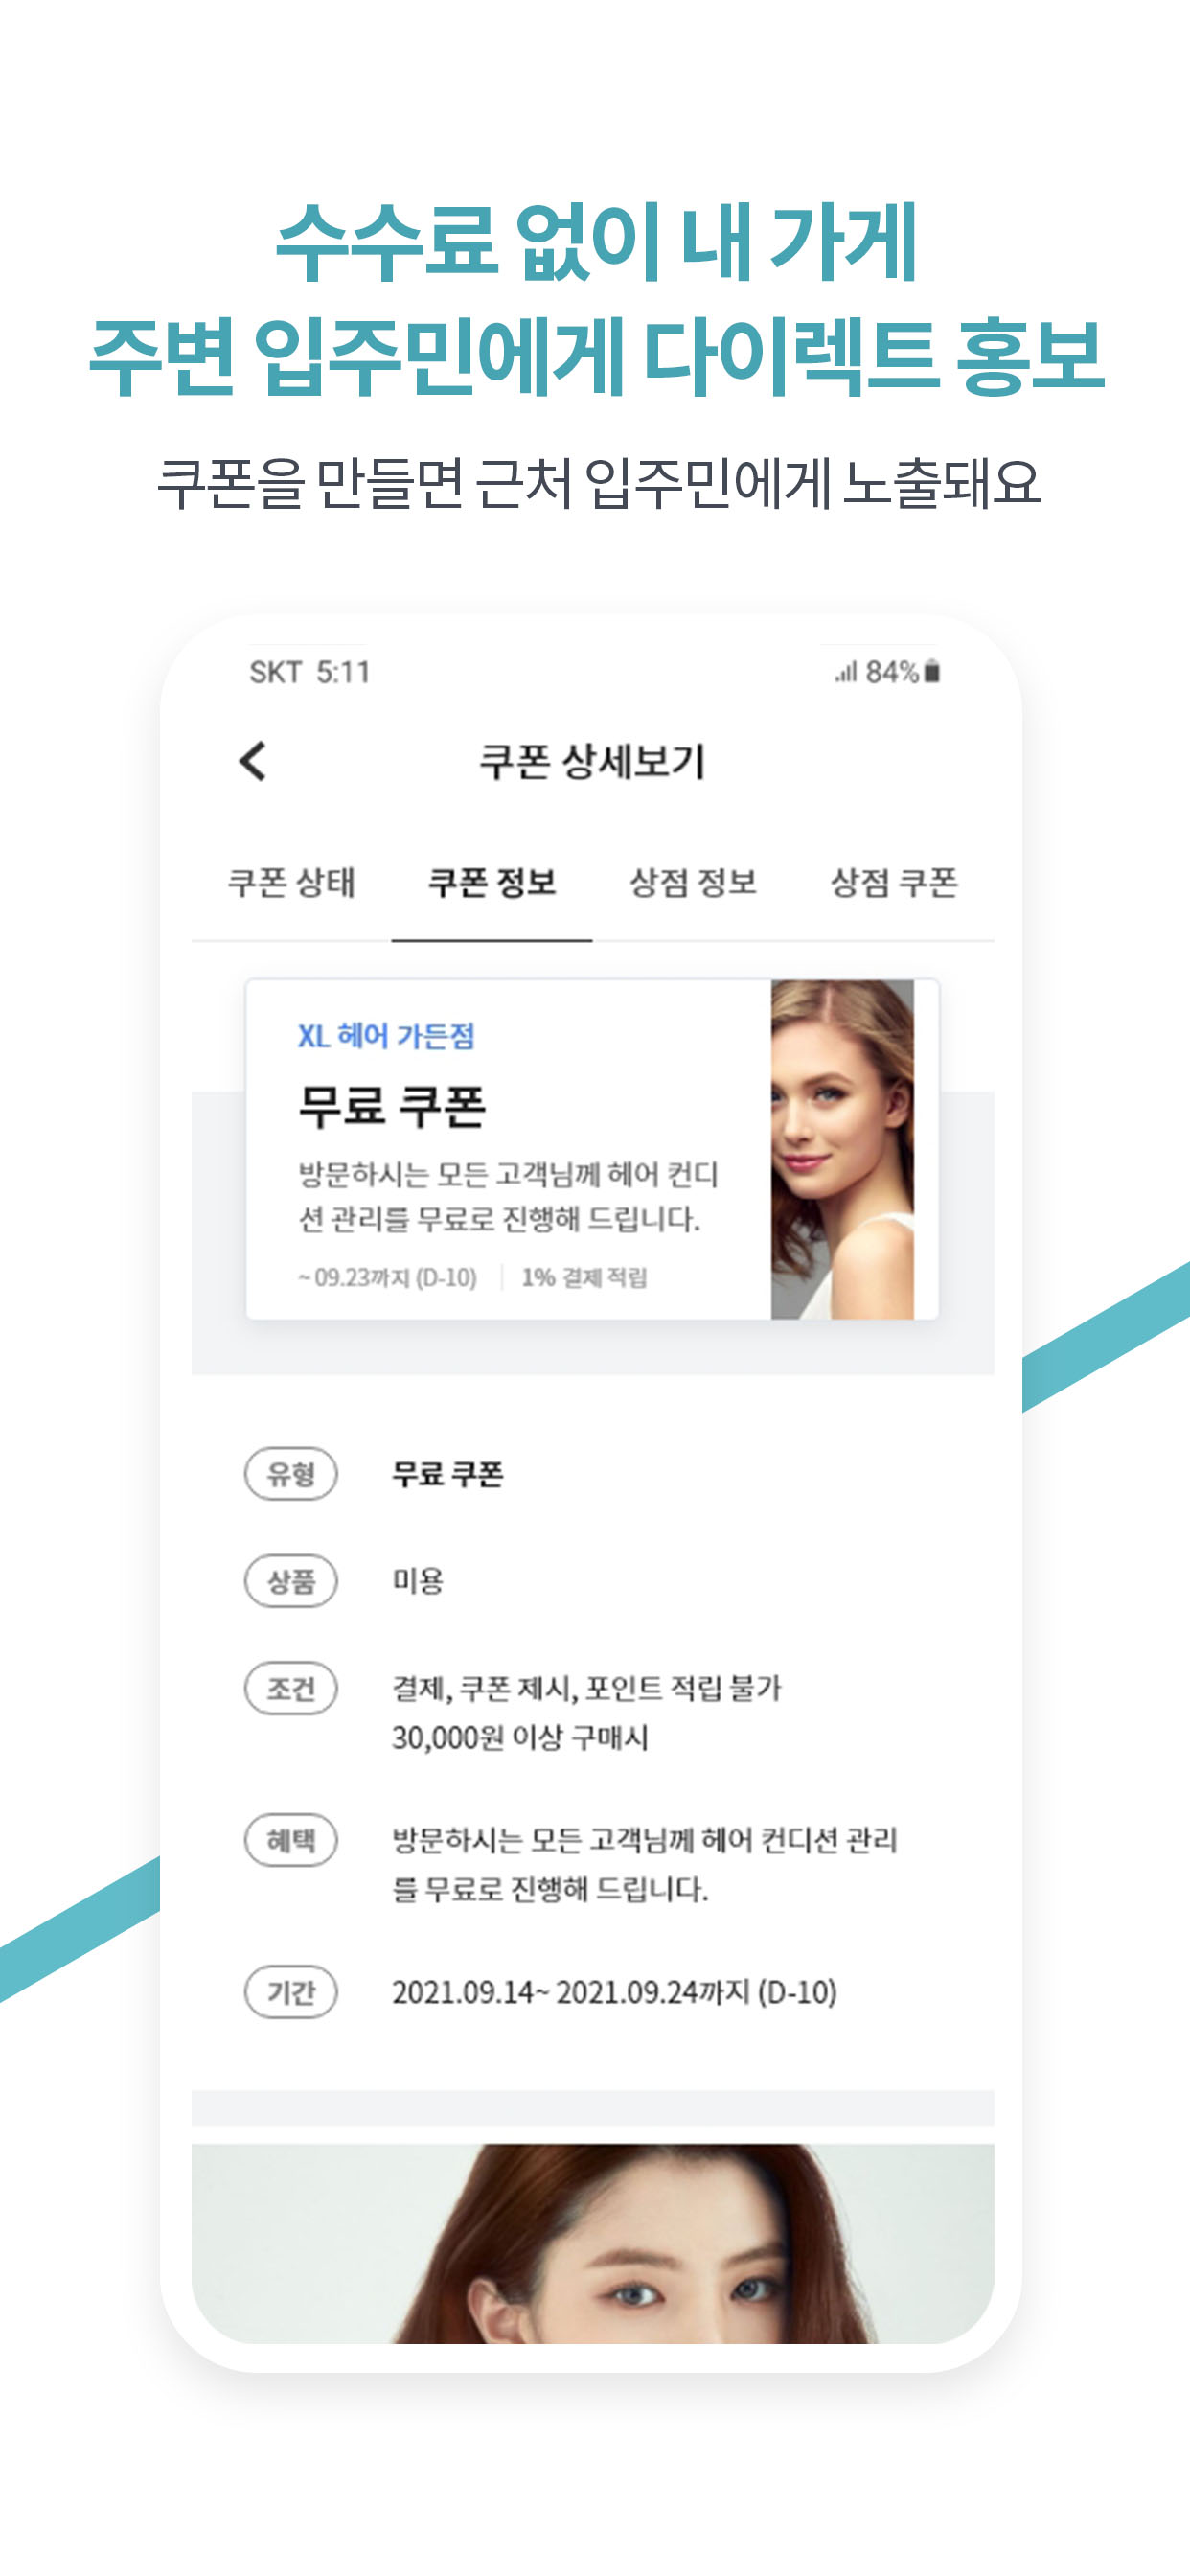The height and width of the screenshot is (2576, 1190).
Task: Open the XL 헤어 가든점 store link
Action: pos(386,1036)
